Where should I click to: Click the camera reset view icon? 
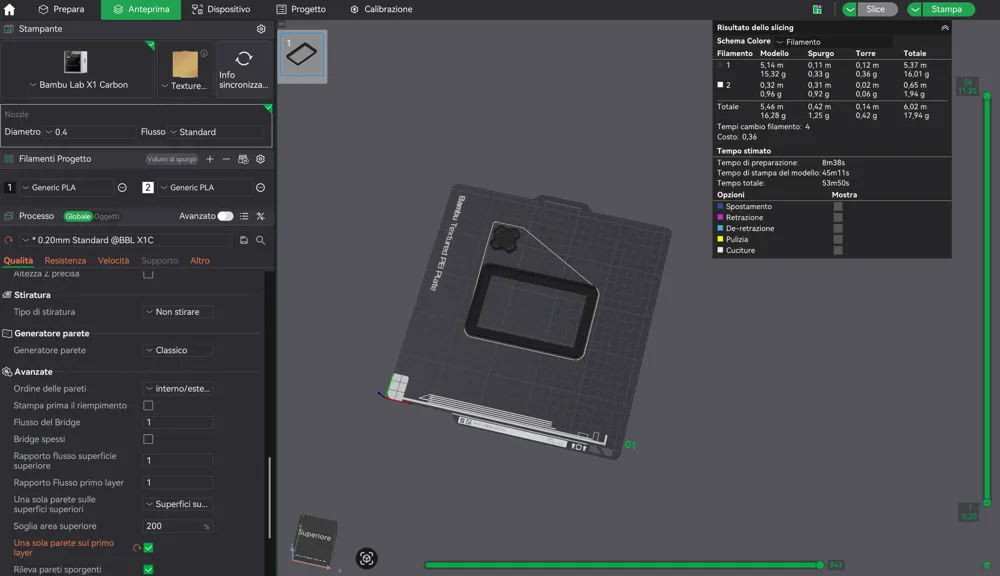tap(366, 558)
